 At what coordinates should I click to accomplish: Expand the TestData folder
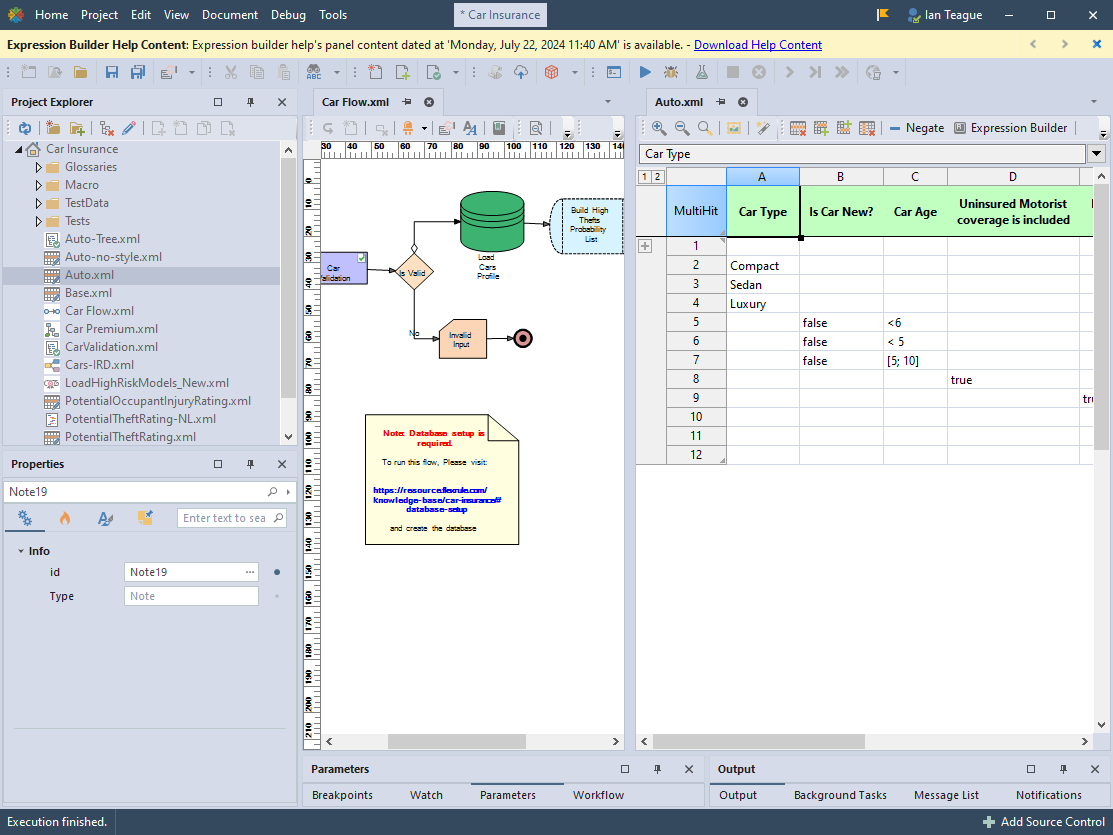(38, 203)
